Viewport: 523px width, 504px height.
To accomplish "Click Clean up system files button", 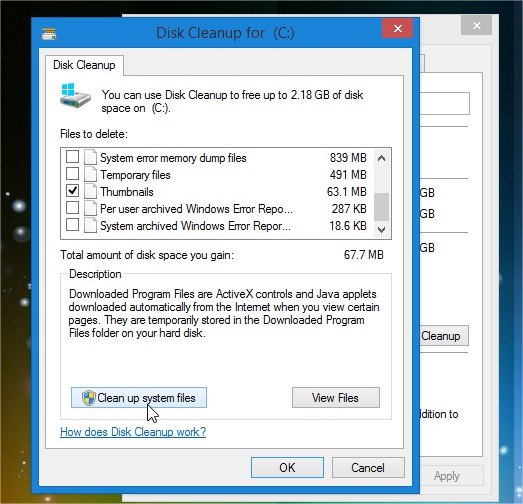I will (139, 398).
